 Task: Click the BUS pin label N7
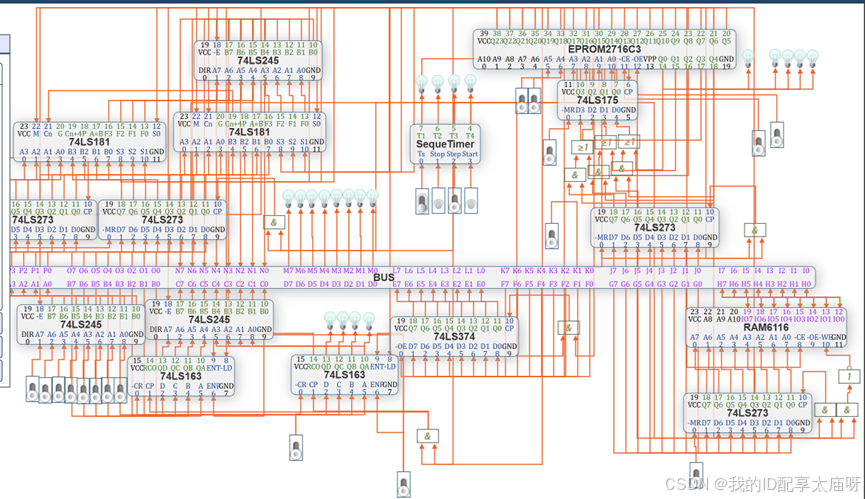[x=180, y=271]
